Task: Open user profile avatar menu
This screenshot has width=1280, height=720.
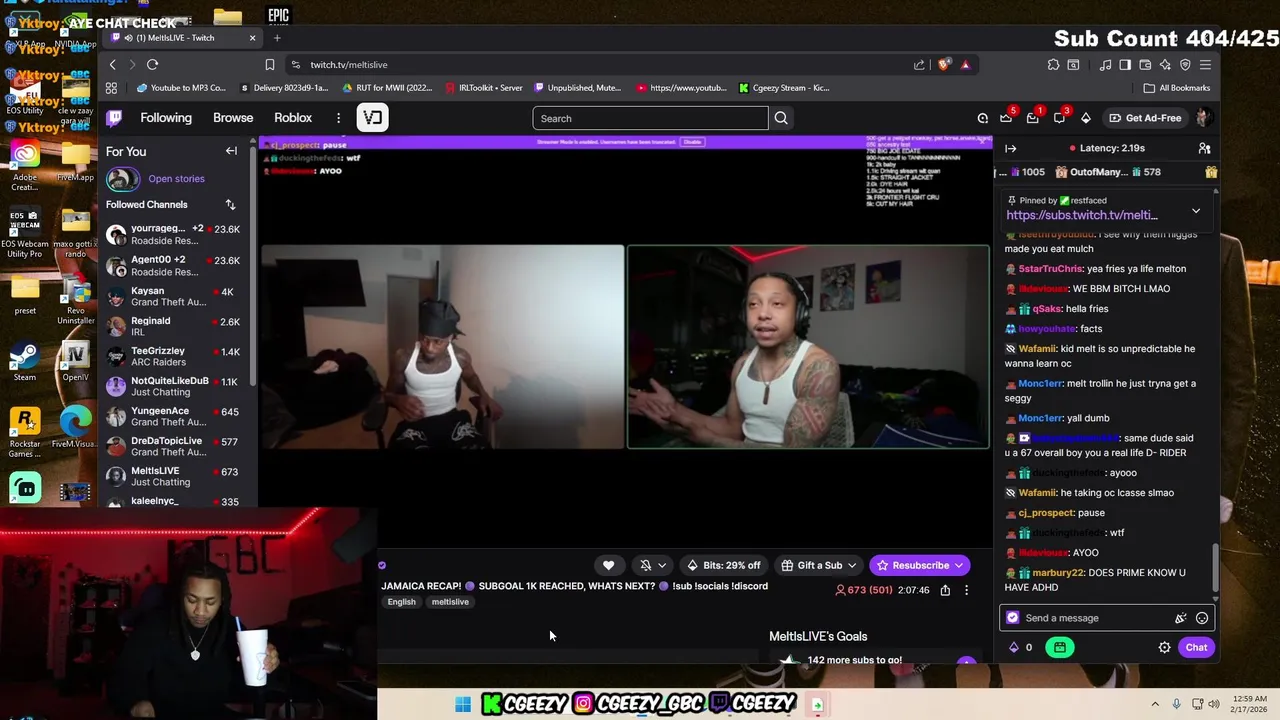Action: tap(1203, 118)
